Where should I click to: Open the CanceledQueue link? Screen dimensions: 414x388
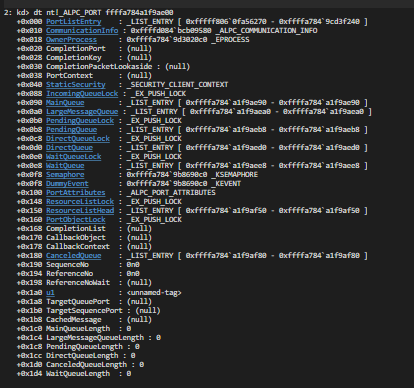coord(74,256)
